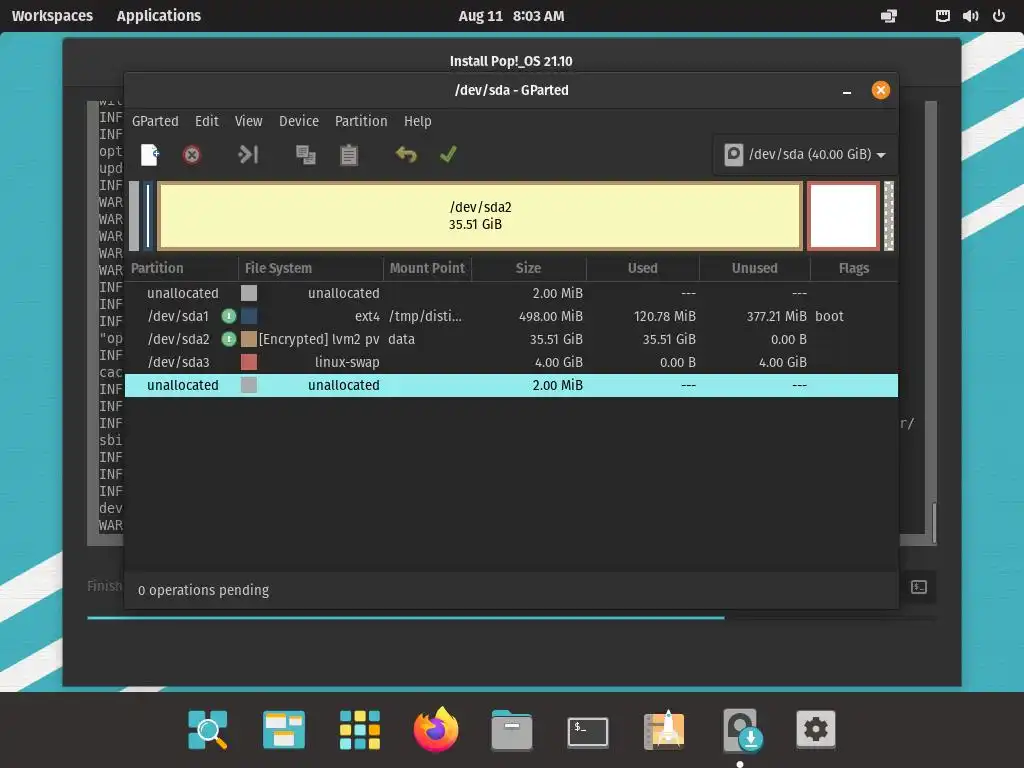
Task: Open the Applications menu in the top bar
Action: coord(159,16)
